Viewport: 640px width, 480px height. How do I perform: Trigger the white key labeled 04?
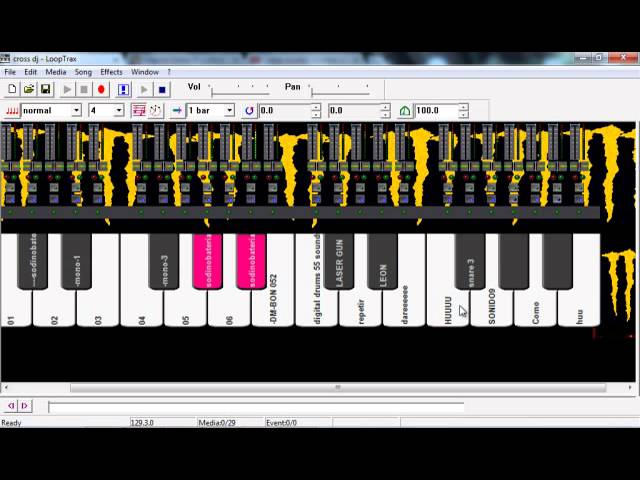142,310
